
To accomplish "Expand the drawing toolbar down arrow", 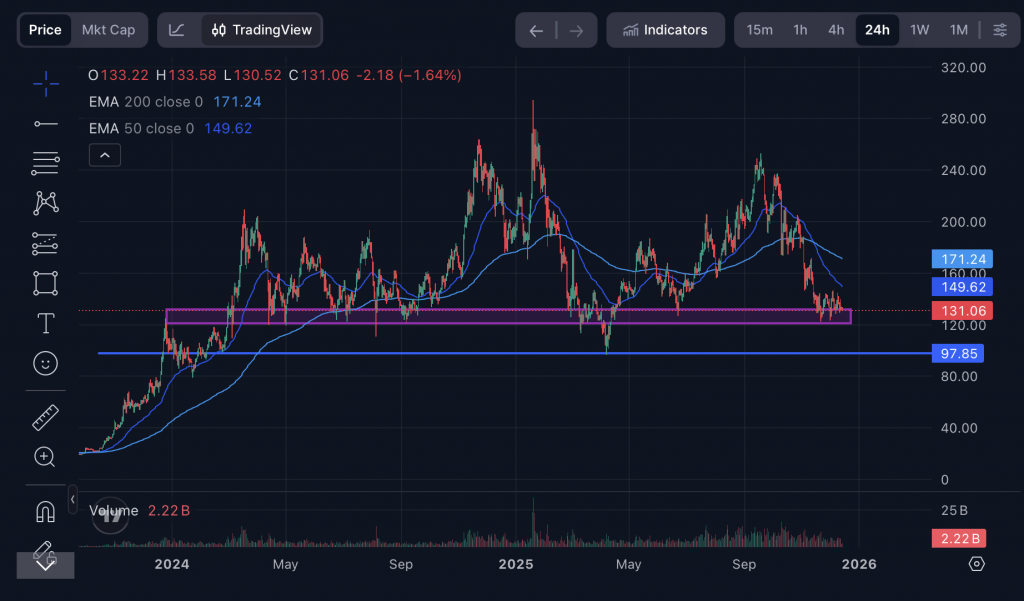I will pyautogui.click(x=45, y=564).
